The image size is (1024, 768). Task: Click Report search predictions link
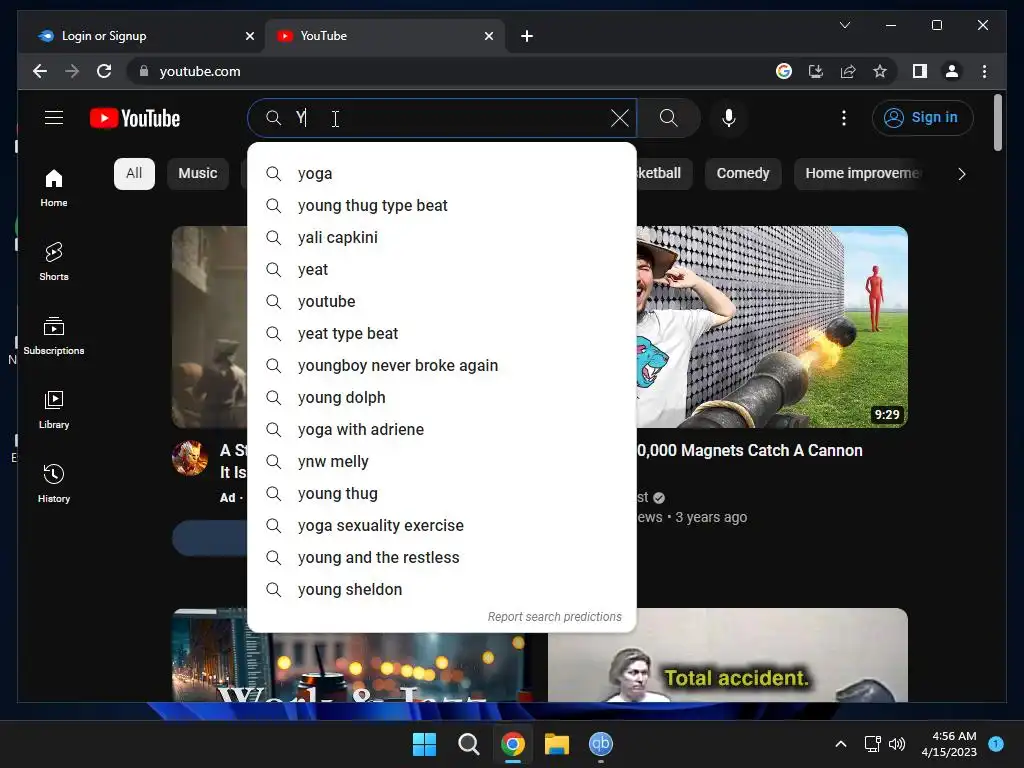click(554, 616)
